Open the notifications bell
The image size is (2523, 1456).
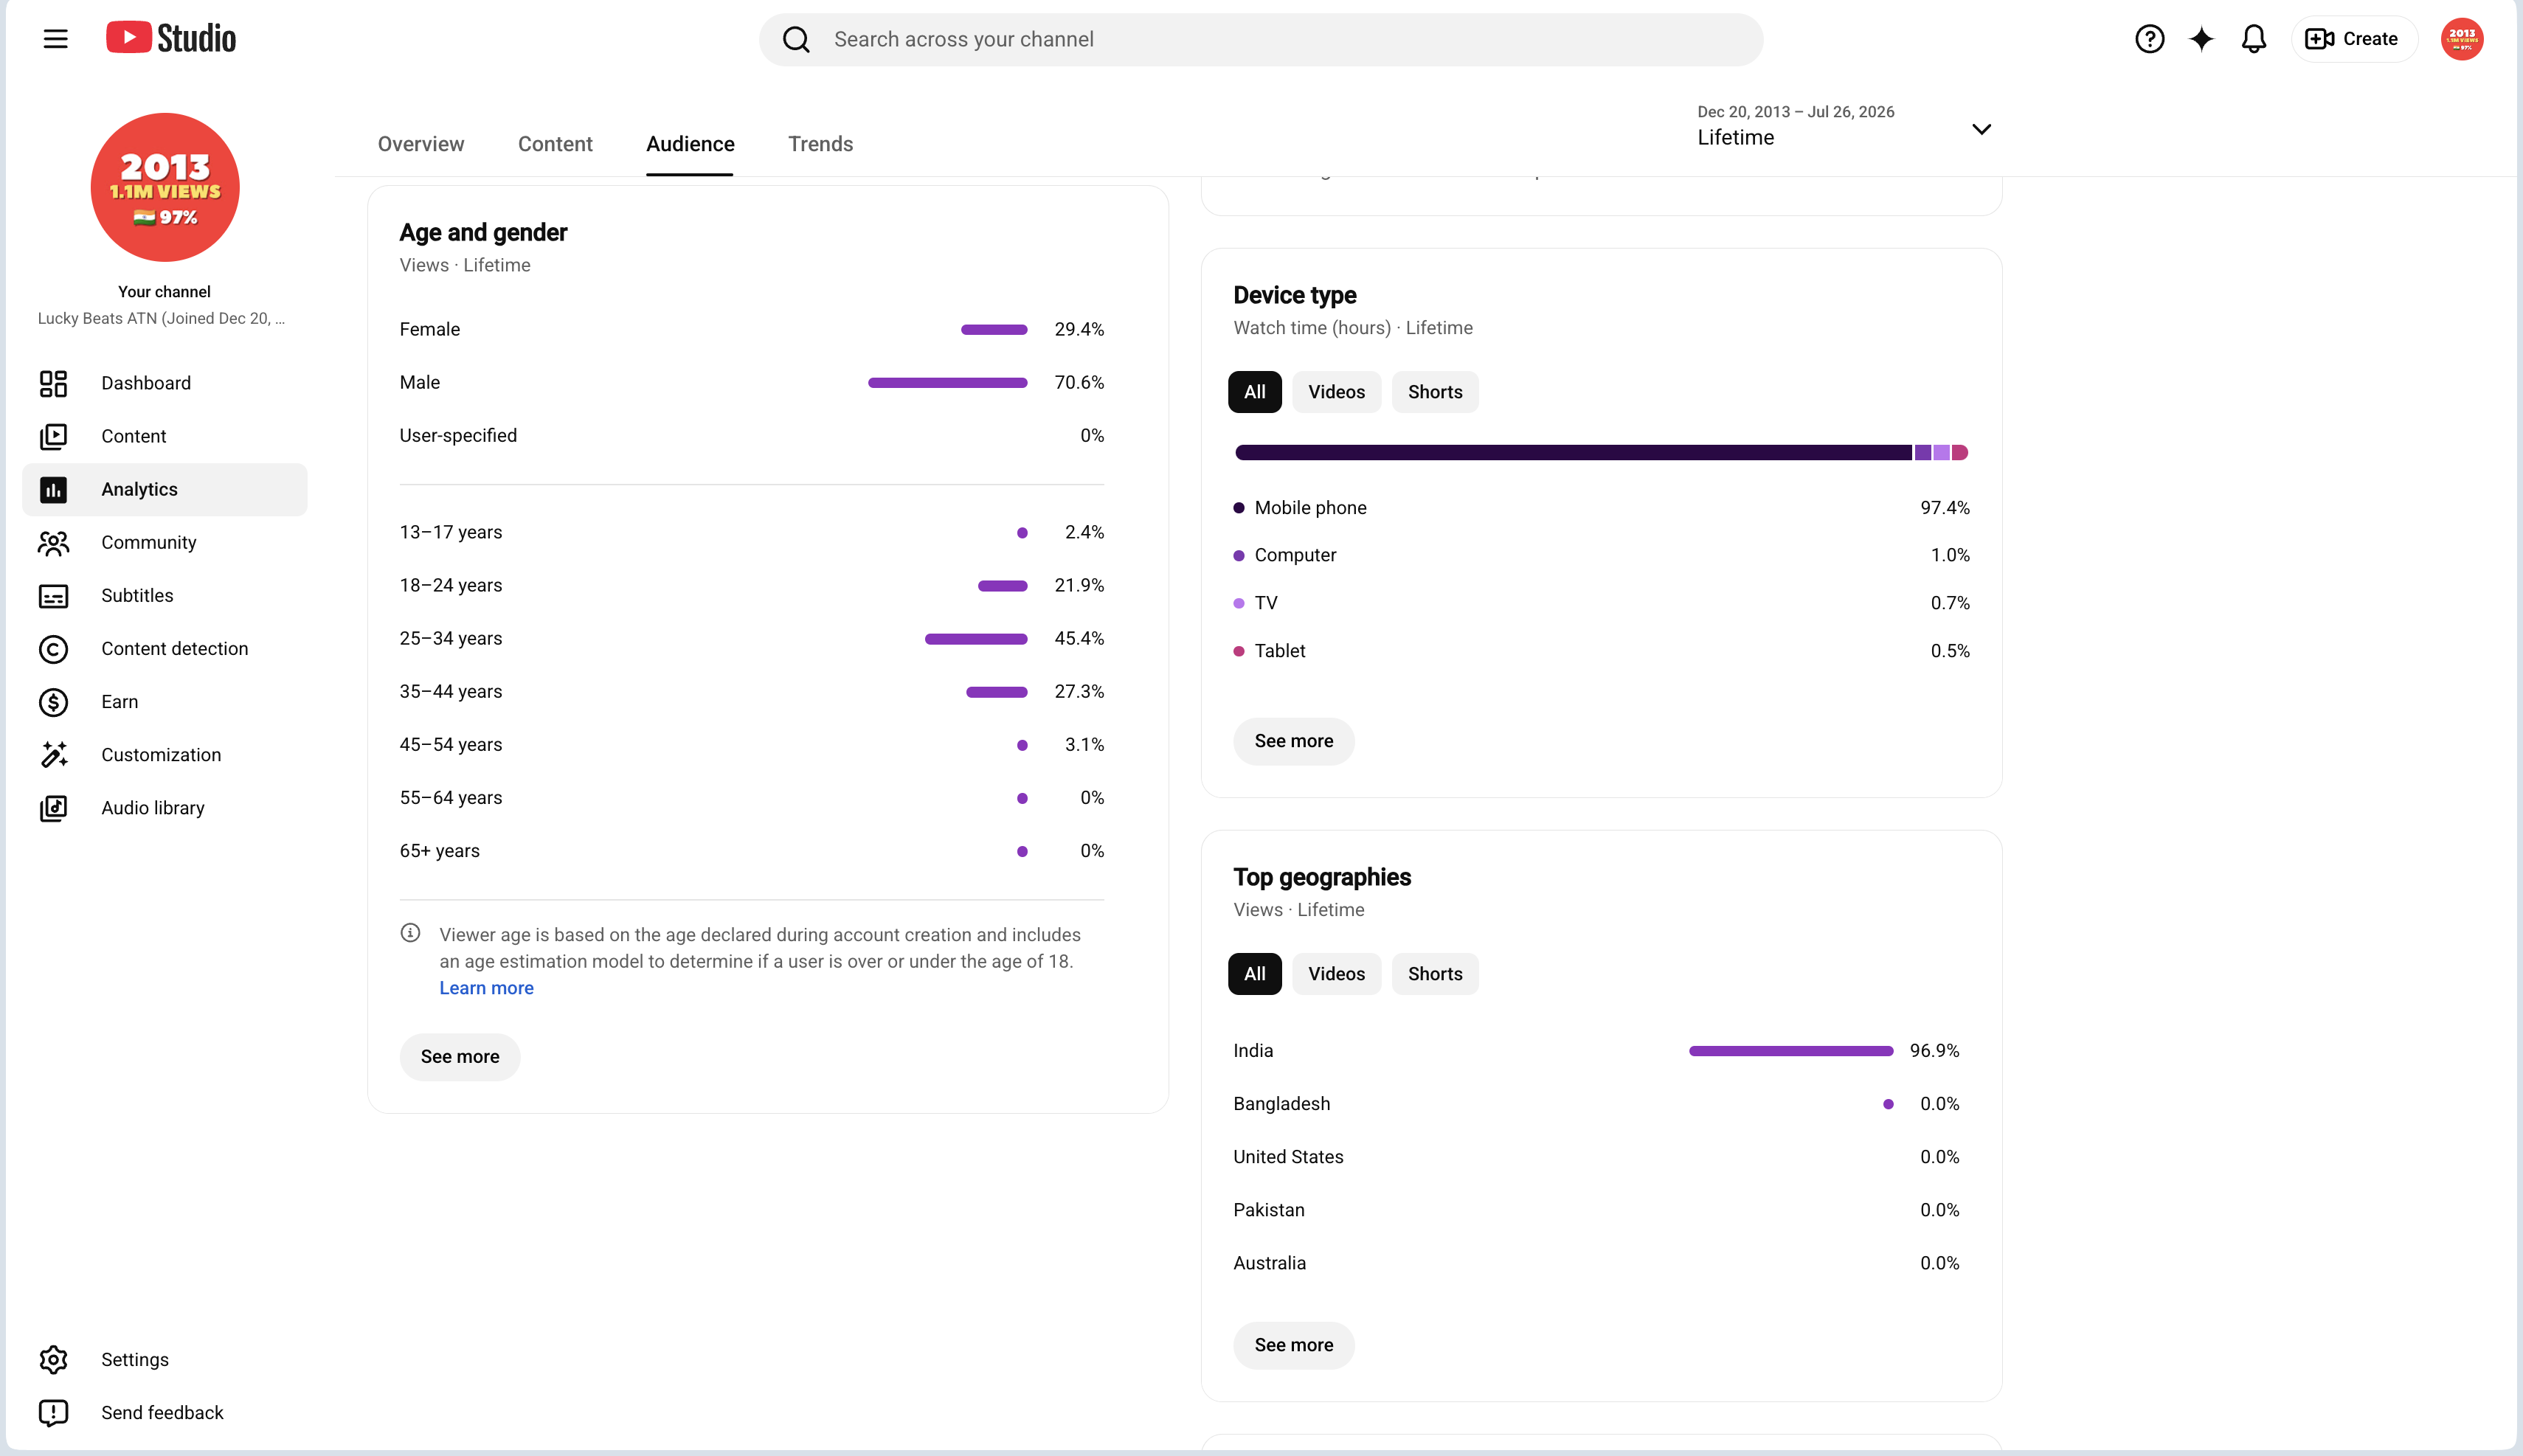pyautogui.click(x=2253, y=39)
